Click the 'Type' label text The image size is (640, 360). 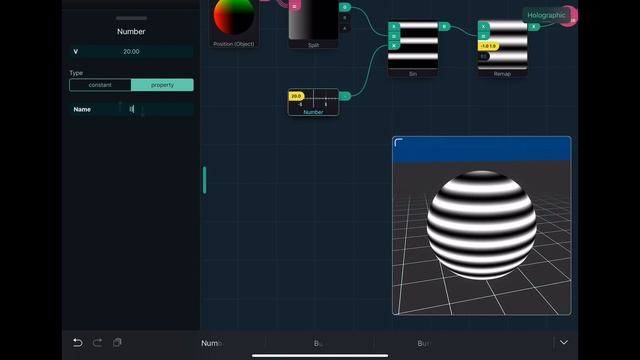pyautogui.click(x=76, y=73)
